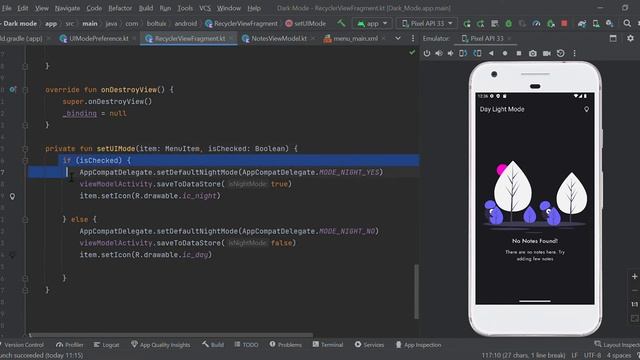The width and height of the screenshot is (640, 360).
Task: Open the VCS menu
Action: pos(205,8)
